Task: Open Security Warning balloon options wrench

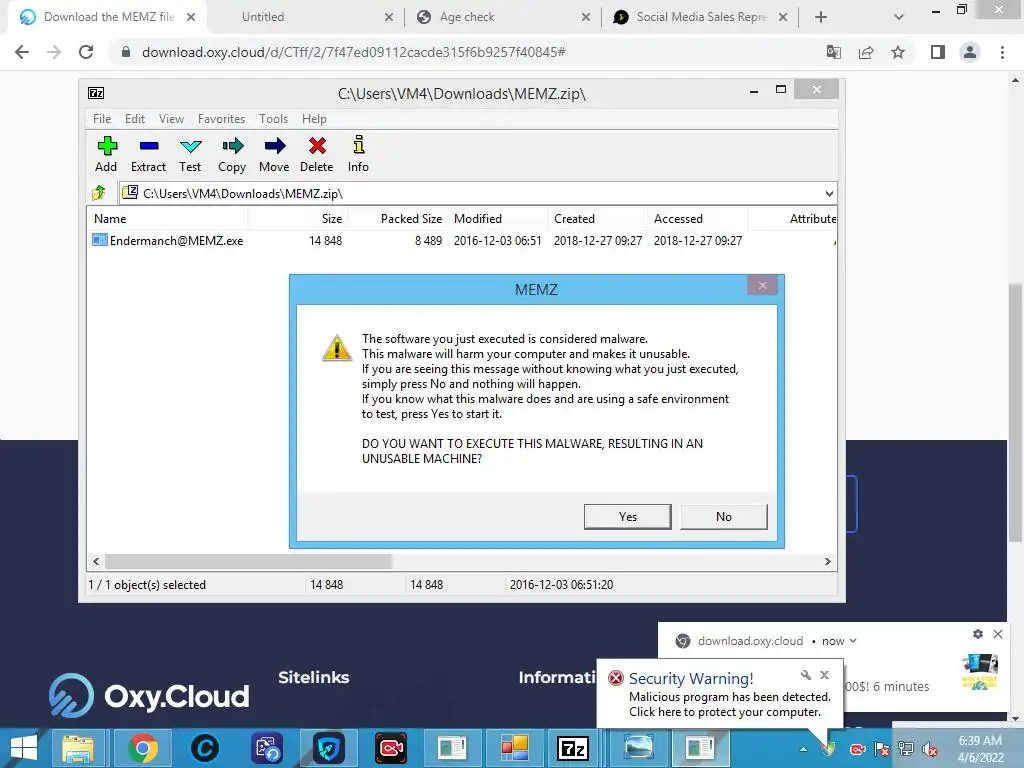Action: pos(806,675)
